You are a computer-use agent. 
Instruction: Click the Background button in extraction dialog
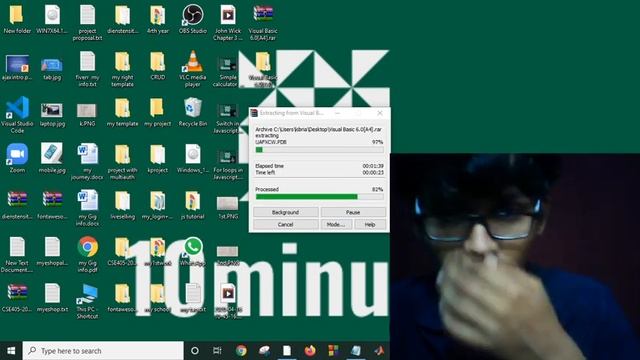click(x=285, y=212)
